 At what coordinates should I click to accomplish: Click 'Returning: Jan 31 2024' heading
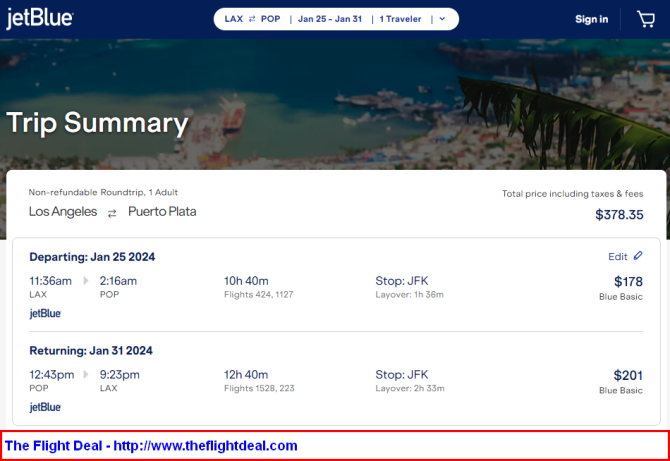coord(91,350)
